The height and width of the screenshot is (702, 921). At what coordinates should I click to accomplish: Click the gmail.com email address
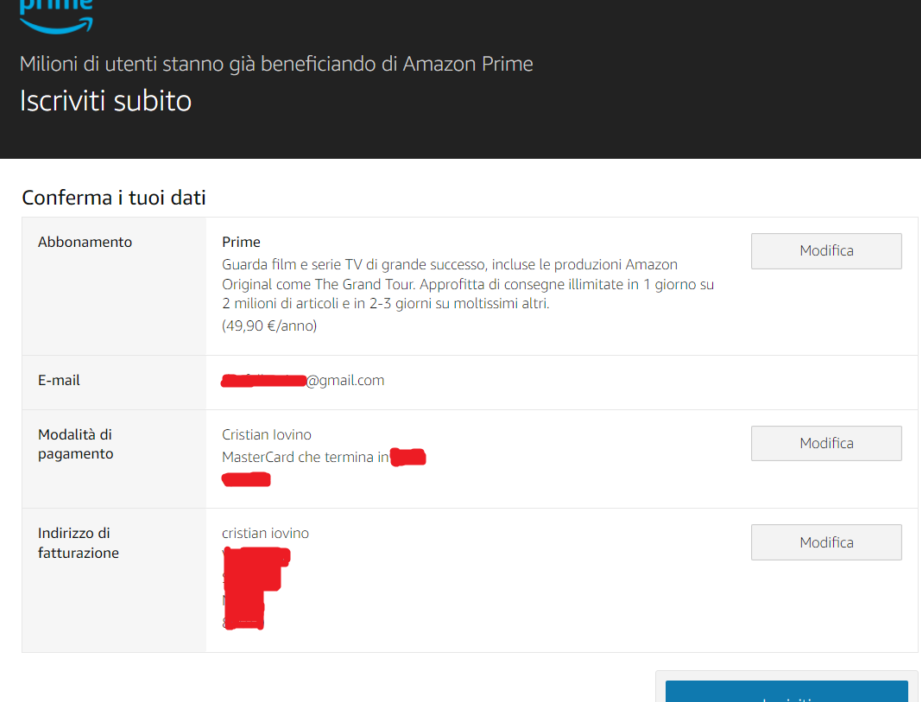pyautogui.click(x=302, y=381)
